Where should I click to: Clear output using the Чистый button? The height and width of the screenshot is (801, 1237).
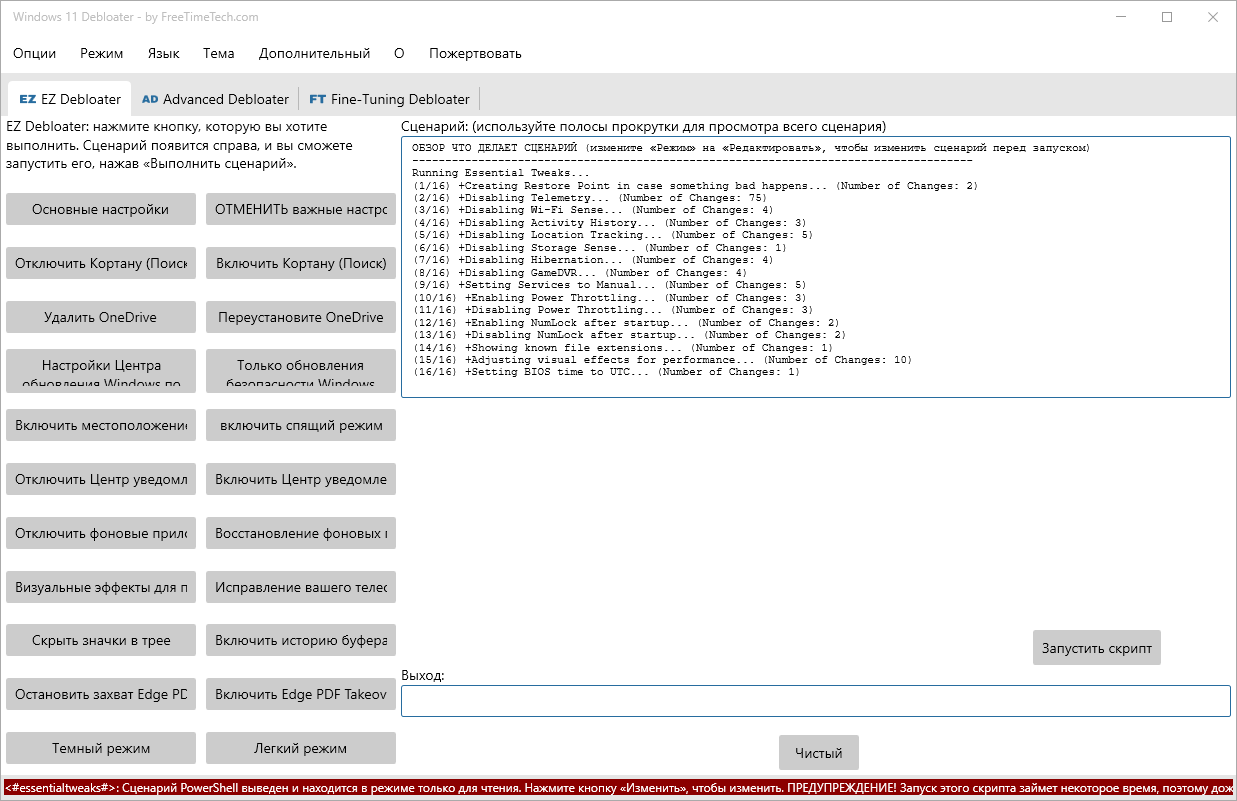pos(818,752)
